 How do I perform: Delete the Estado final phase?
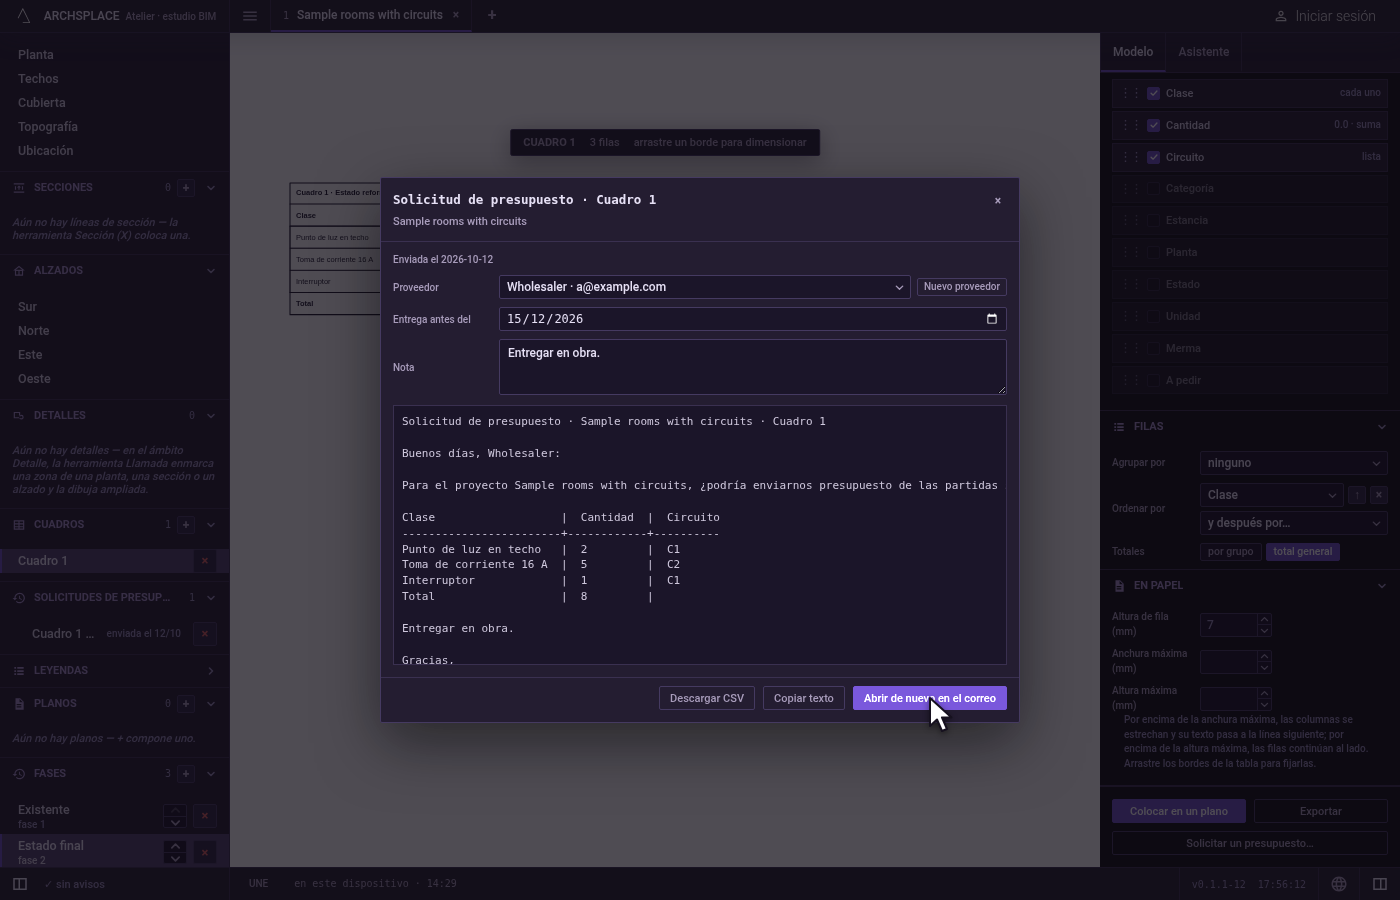coord(205,852)
